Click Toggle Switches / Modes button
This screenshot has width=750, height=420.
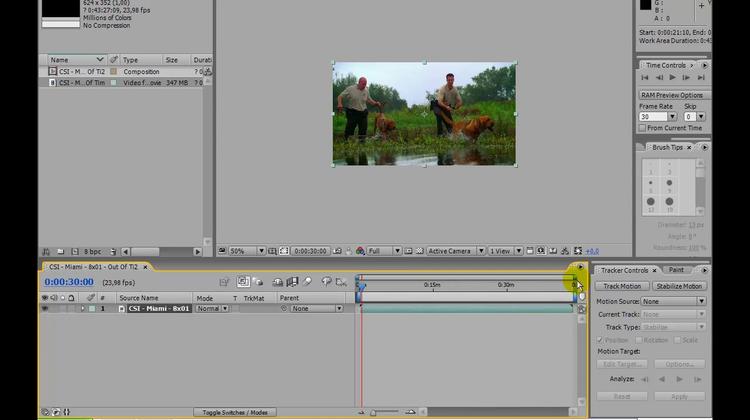235,412
